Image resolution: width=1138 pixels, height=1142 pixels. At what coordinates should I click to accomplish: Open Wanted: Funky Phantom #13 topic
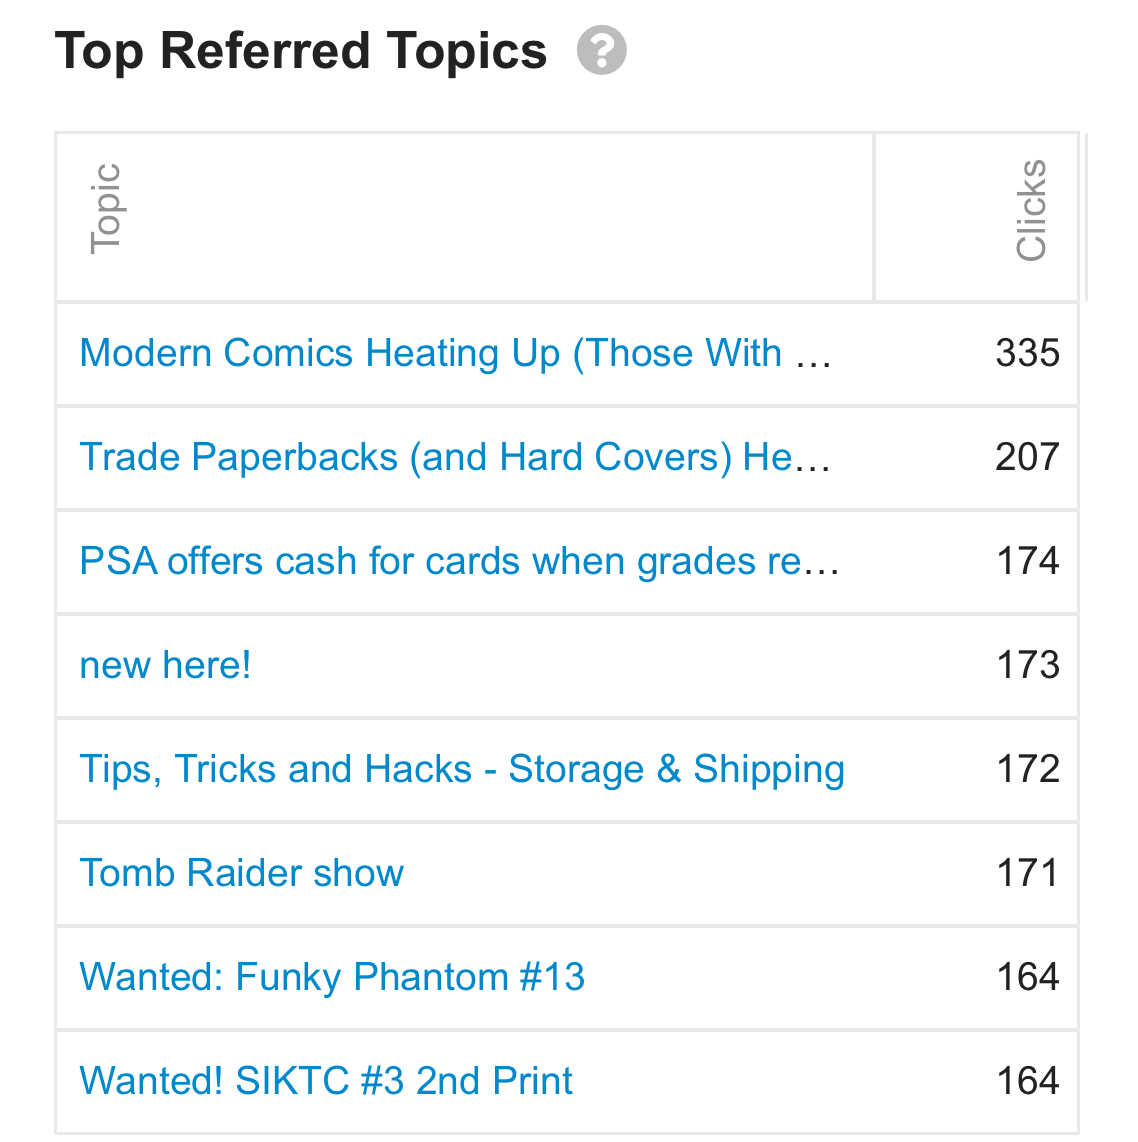(x=332, y=977)
